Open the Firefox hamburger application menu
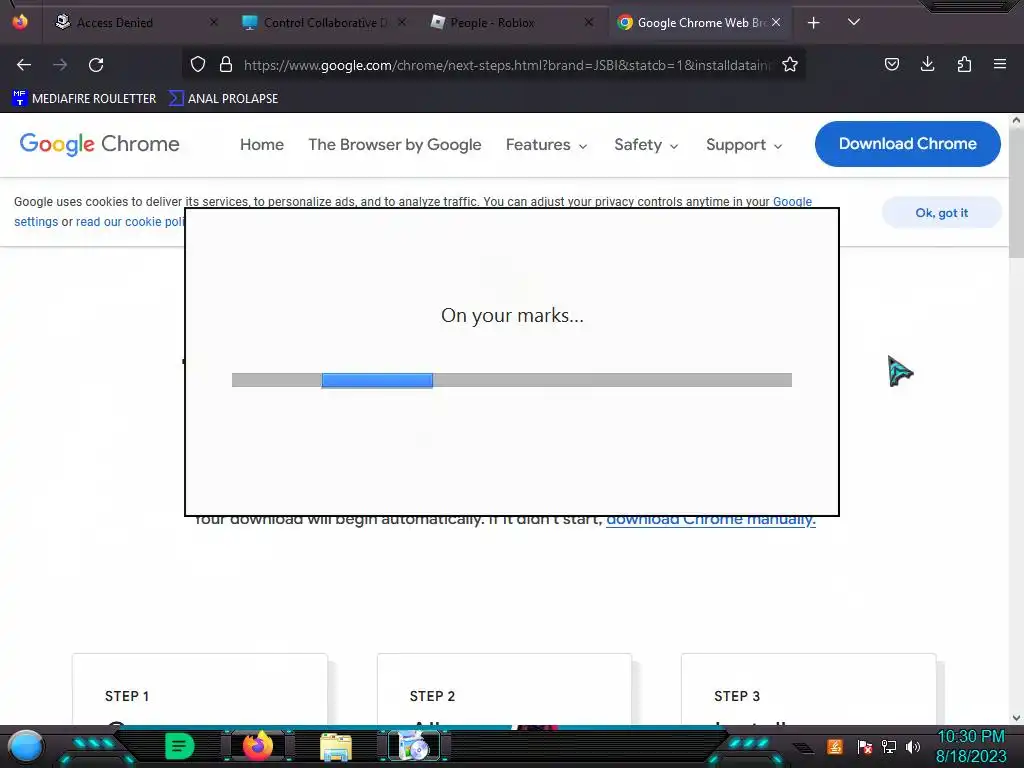 tap(1000, 64)
